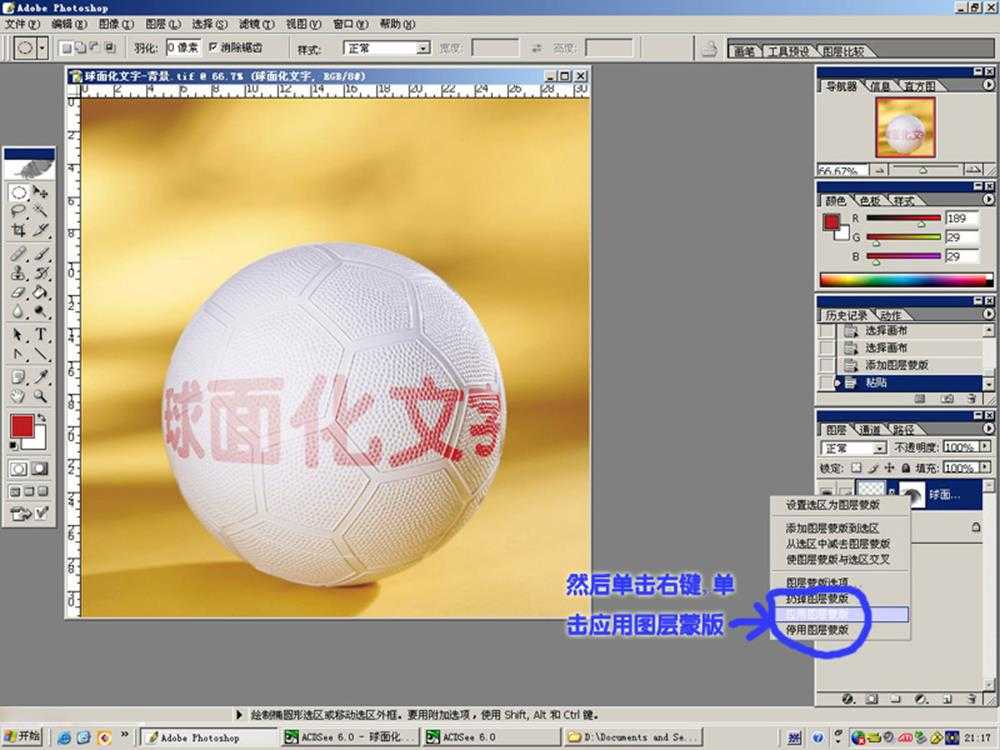Add a layer style in Layers panel

848,699
